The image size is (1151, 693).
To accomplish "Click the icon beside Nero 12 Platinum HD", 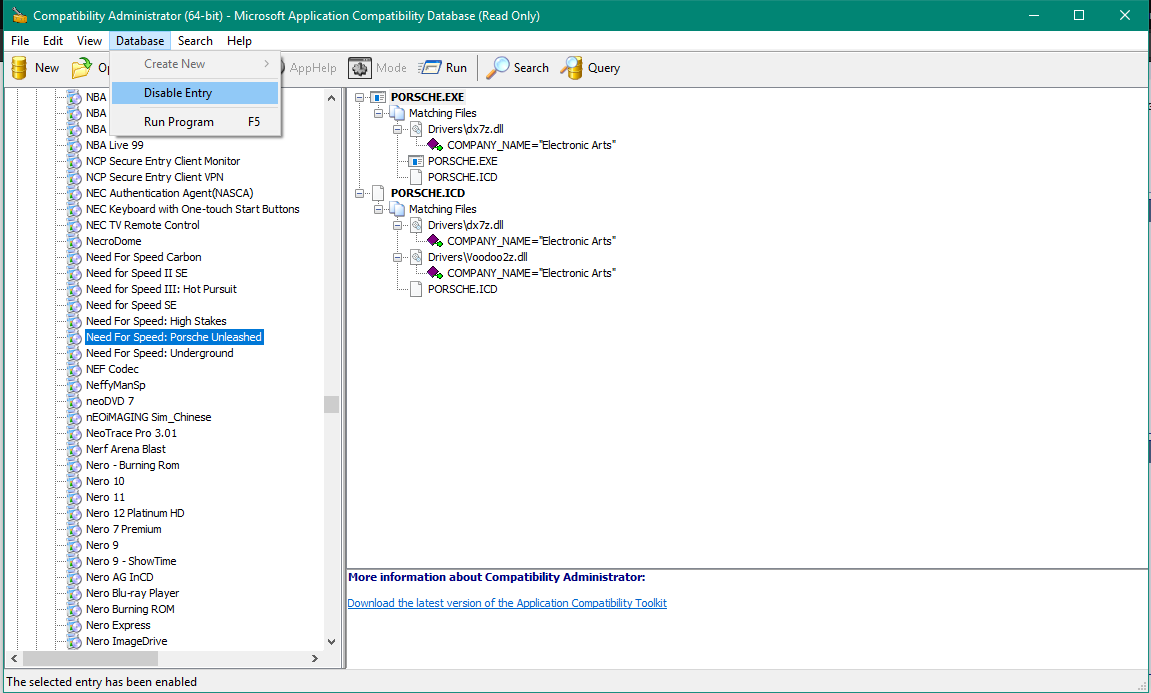I will coord(74,513).
